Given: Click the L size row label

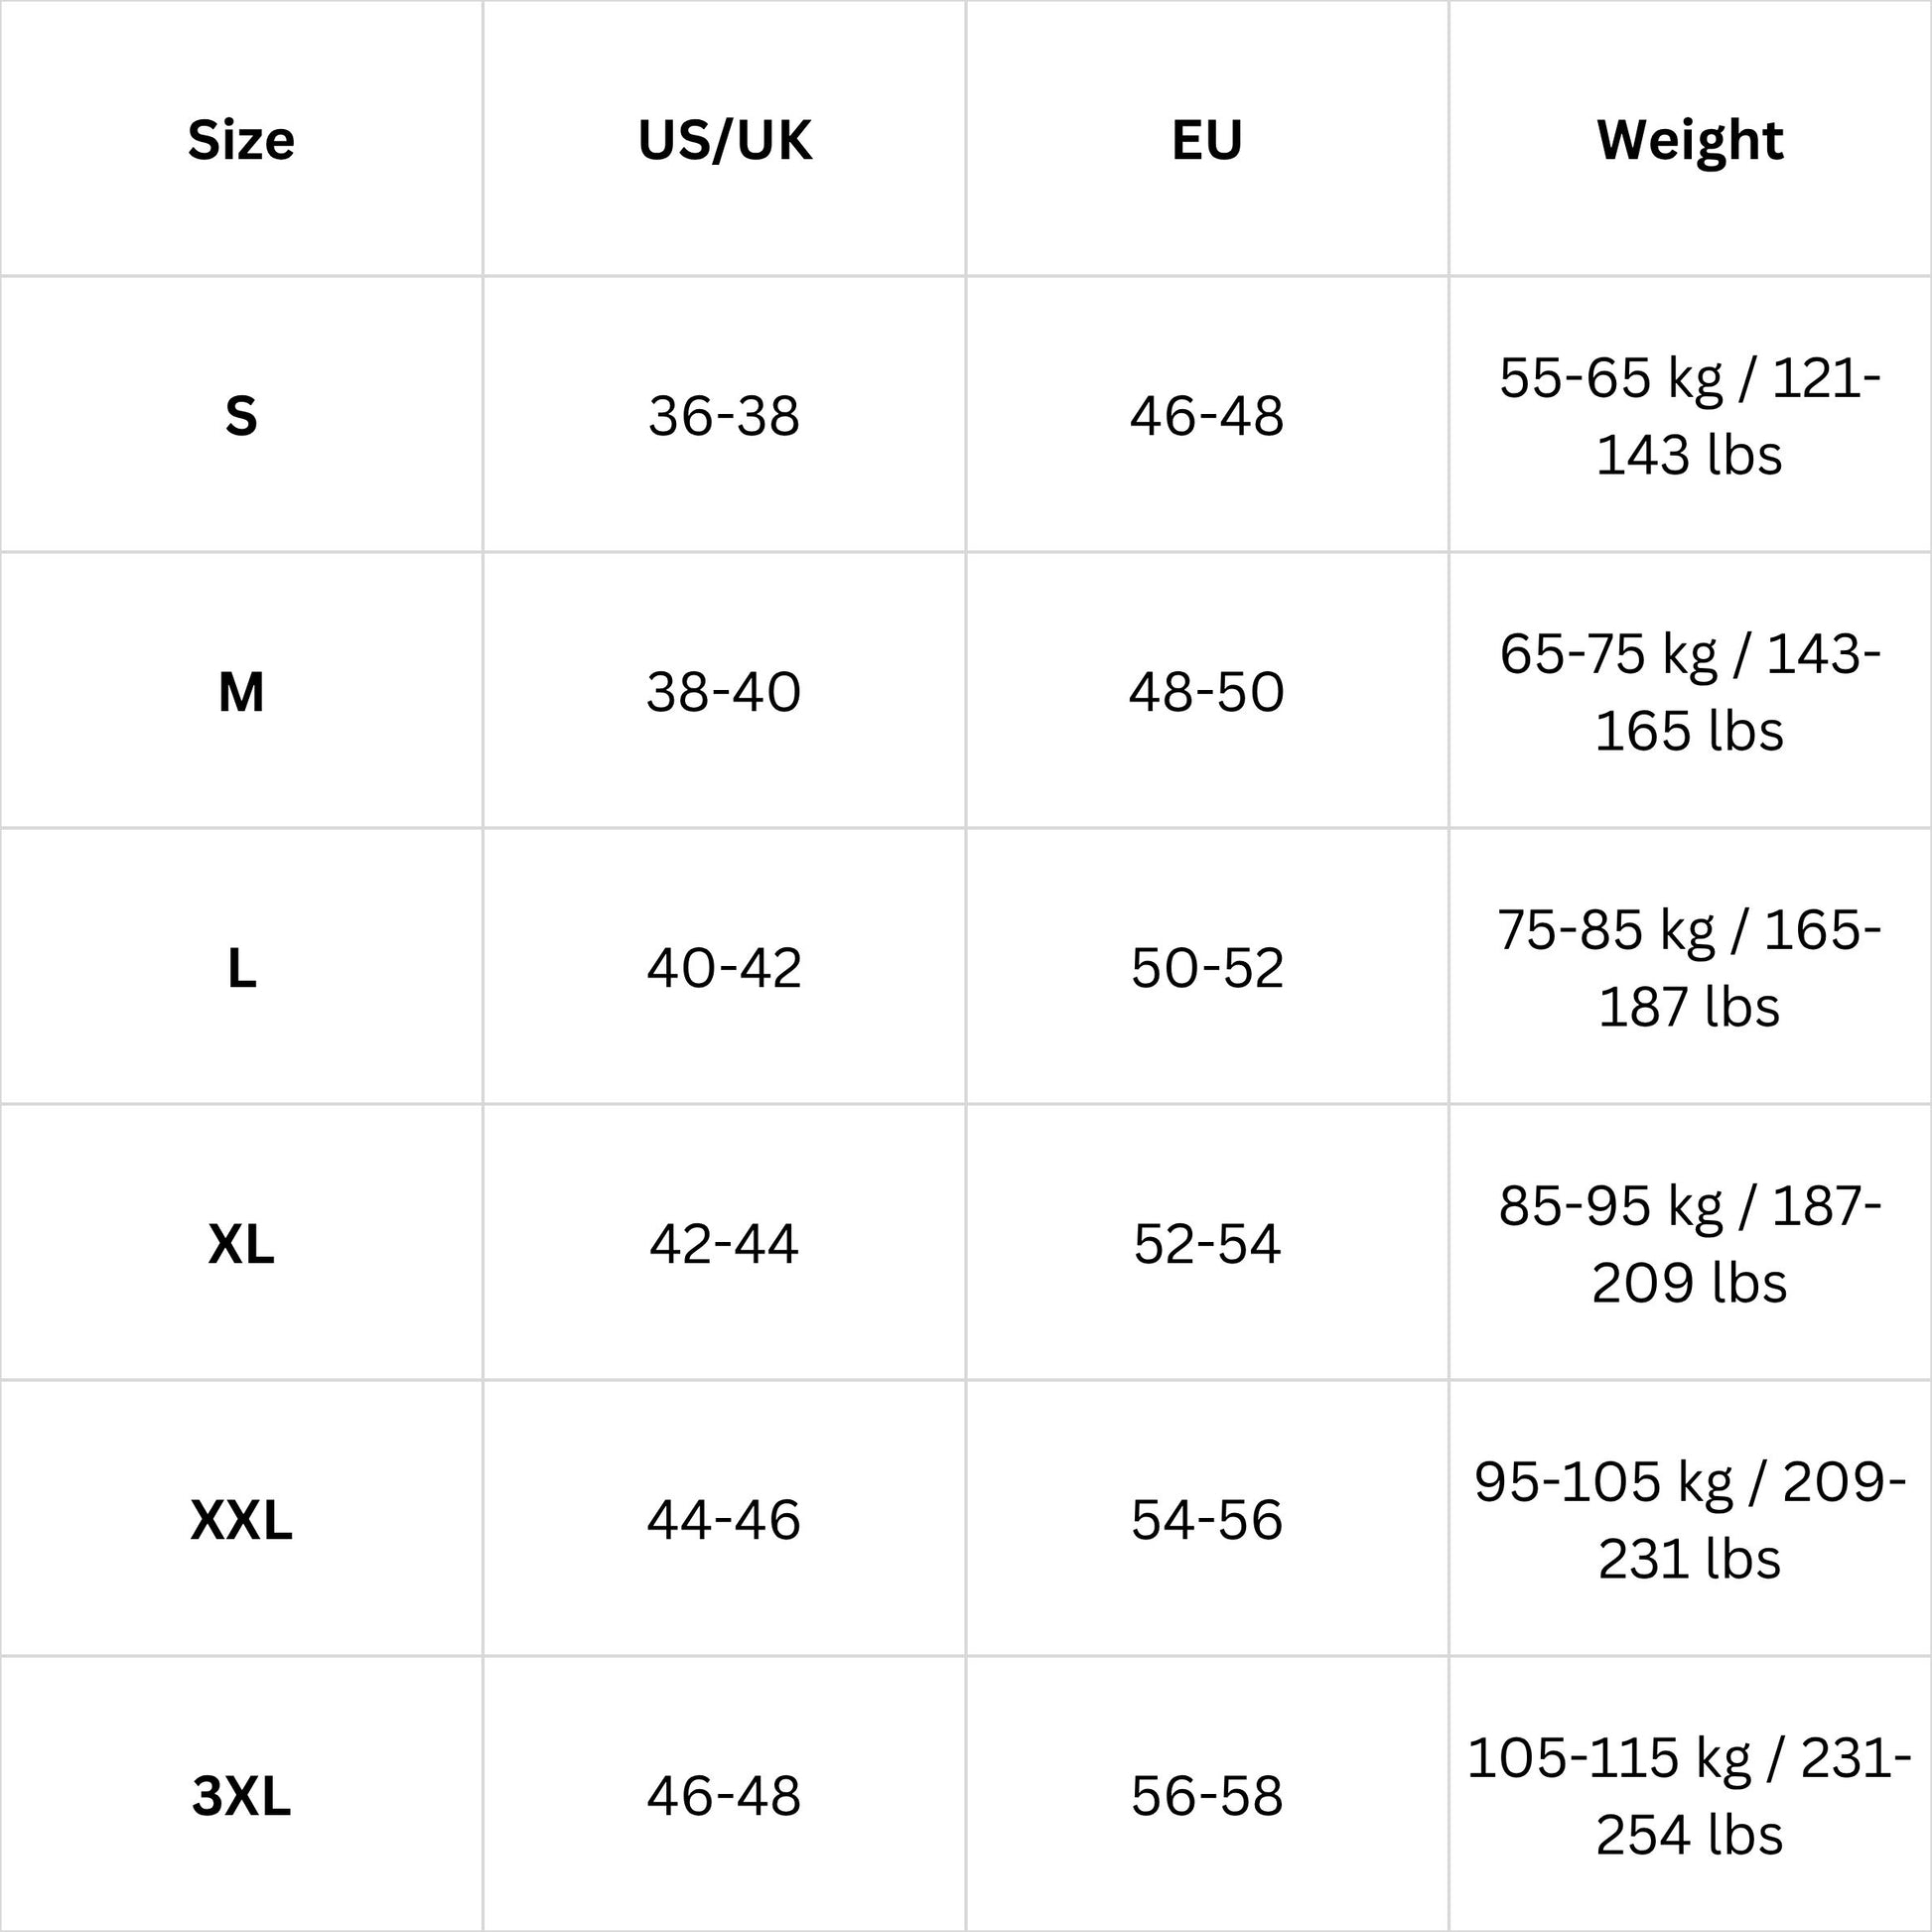Looking at the screenshot, I should click(241, 968).
